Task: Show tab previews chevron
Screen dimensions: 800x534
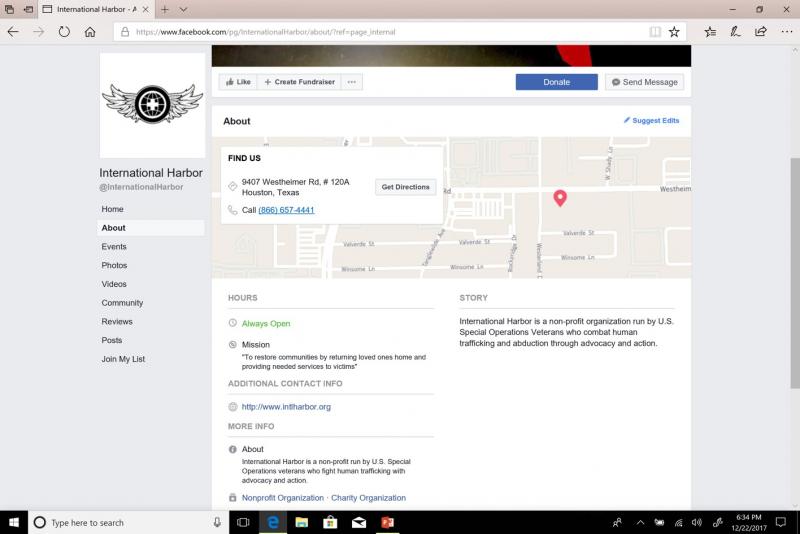Action: click(x=183, y=9)
